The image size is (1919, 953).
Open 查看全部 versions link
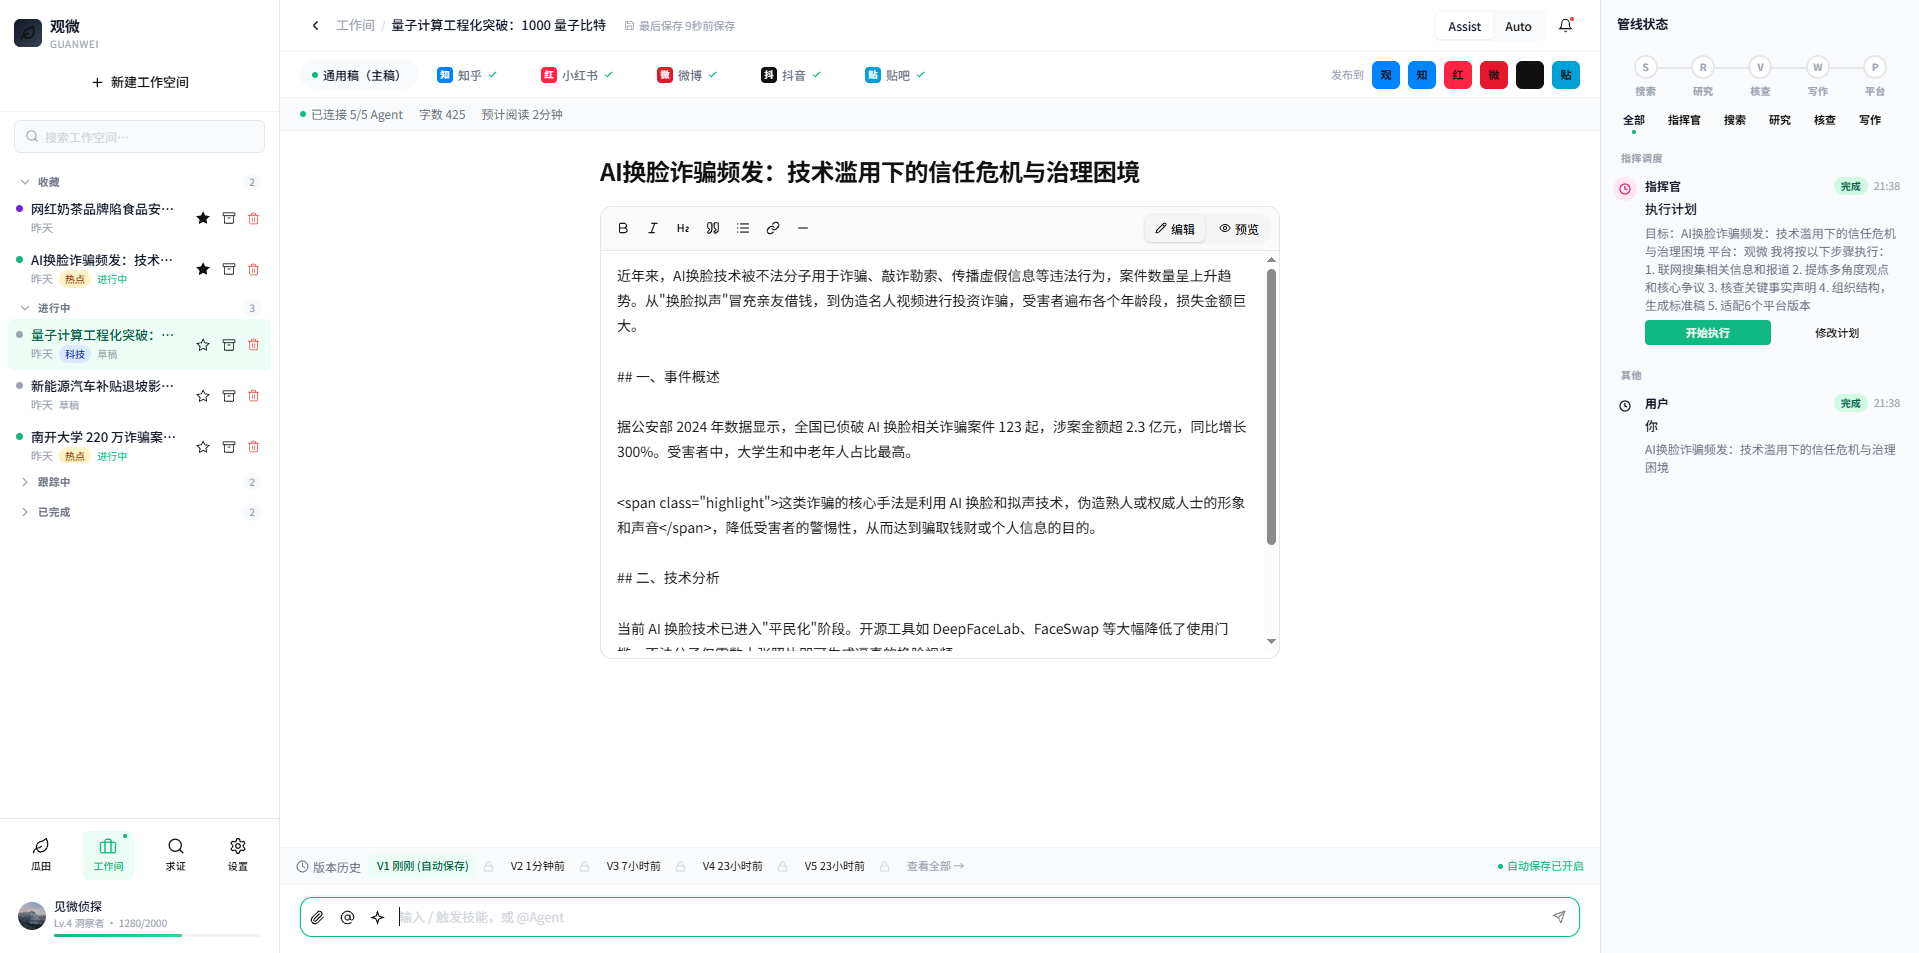tap(935, 866)
